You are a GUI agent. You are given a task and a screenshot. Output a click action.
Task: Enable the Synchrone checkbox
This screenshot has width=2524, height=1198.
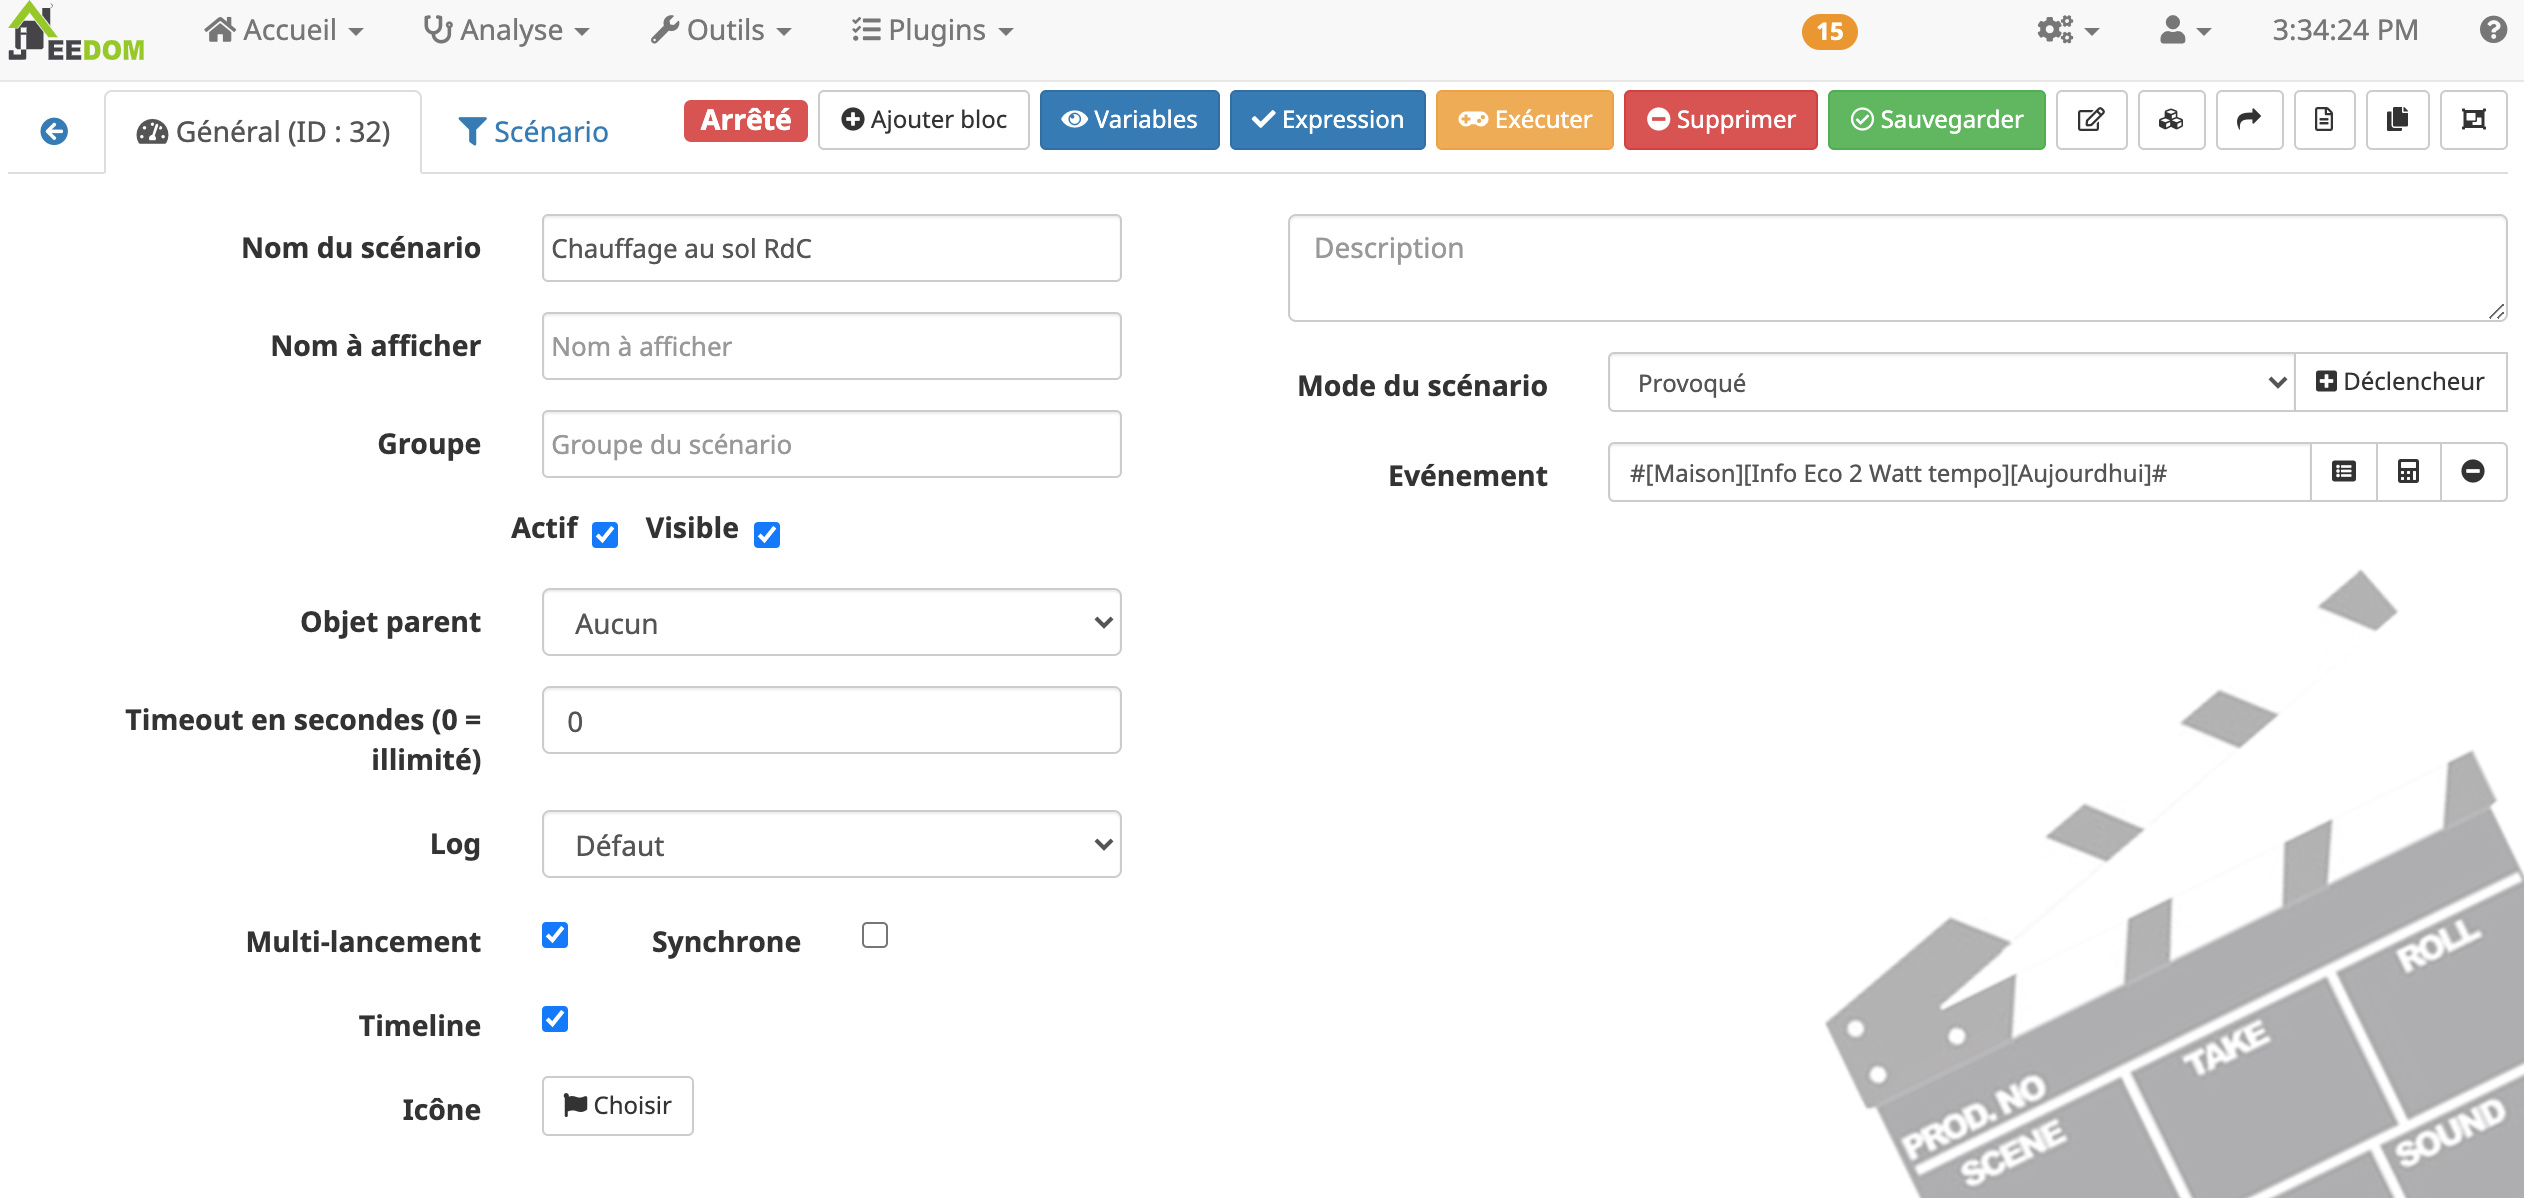pyautogui.click(x=875, y=935)
